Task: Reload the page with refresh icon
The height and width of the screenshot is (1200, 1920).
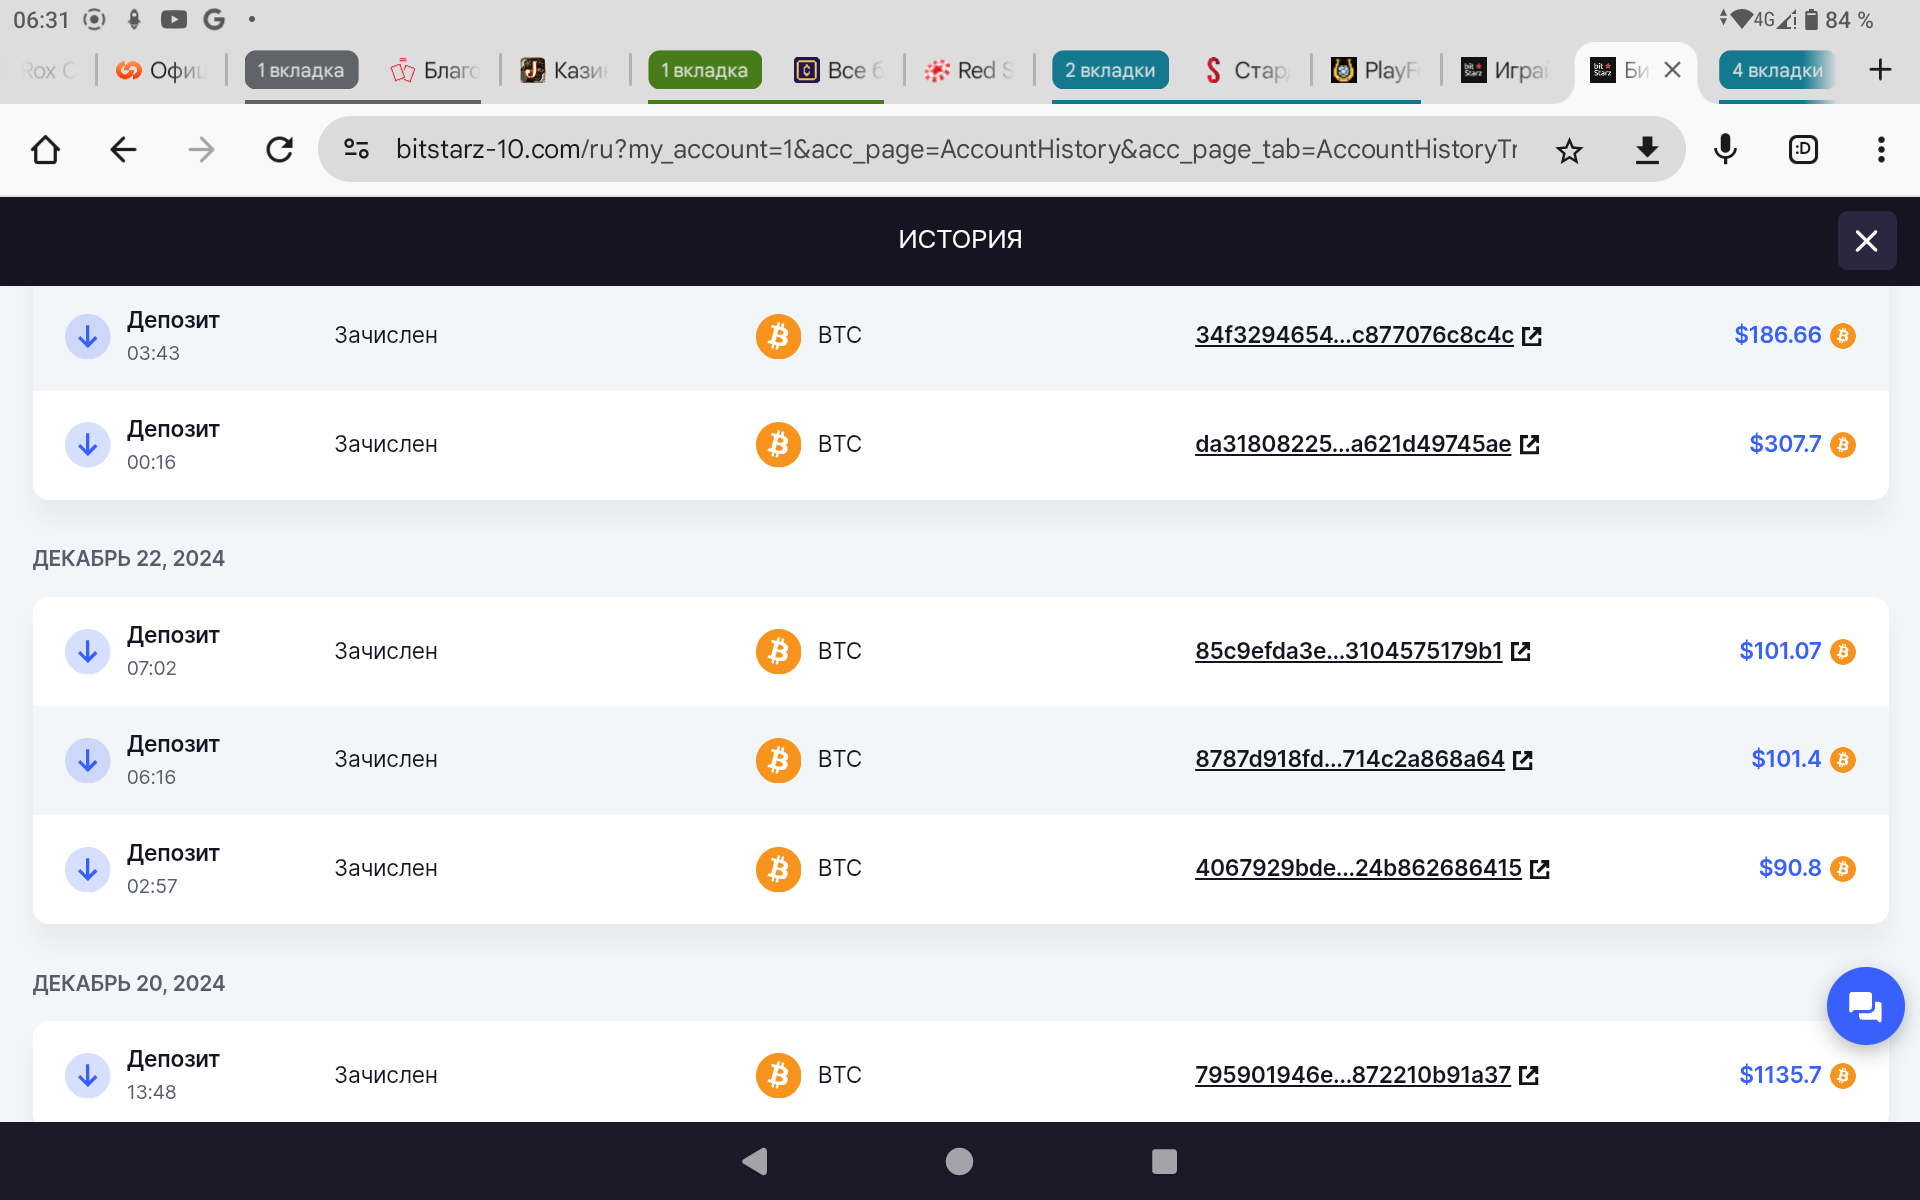Action: pos(279,150)
